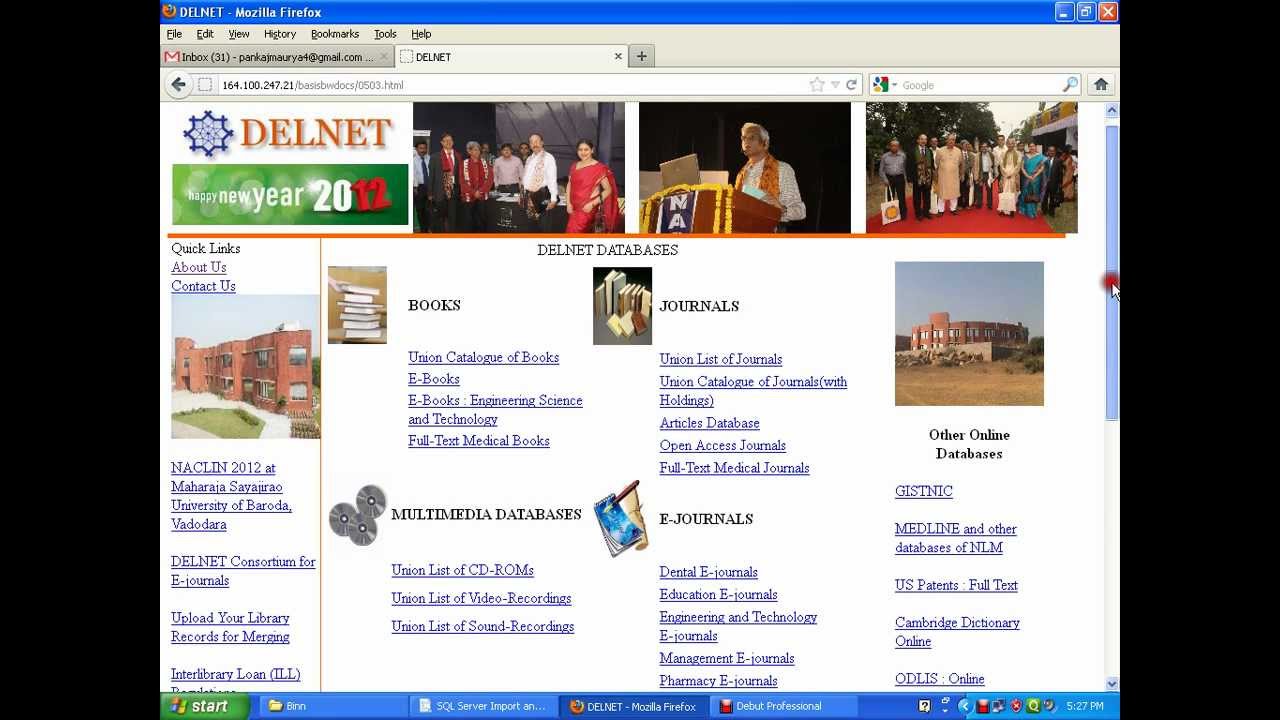This screenshot has width=1280, height=720.
Task: Open NACLIN 2012 at Maharaja Sayajirao link
Action: pyautogui.click(x=231, y=496)
